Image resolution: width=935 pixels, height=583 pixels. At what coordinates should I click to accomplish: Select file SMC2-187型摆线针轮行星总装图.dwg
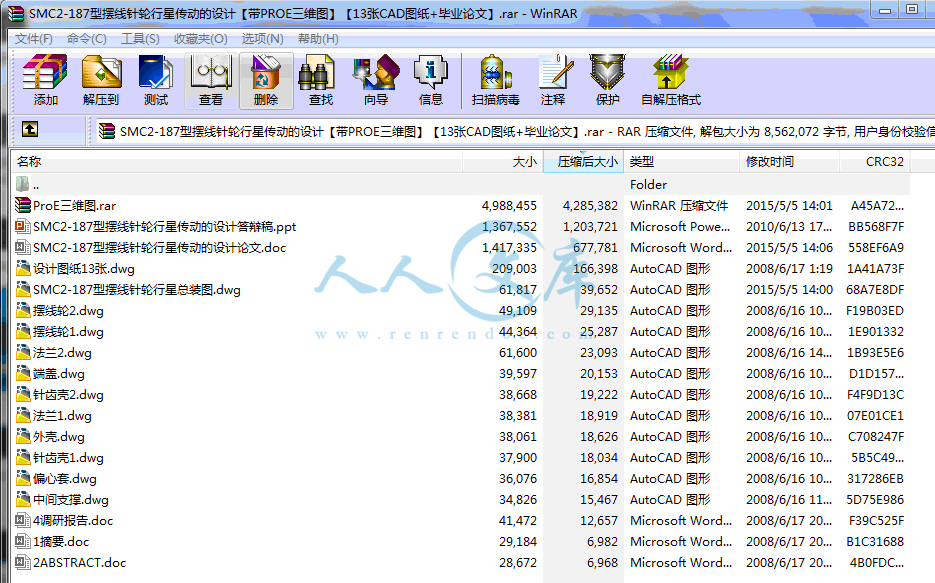(137, 290)
